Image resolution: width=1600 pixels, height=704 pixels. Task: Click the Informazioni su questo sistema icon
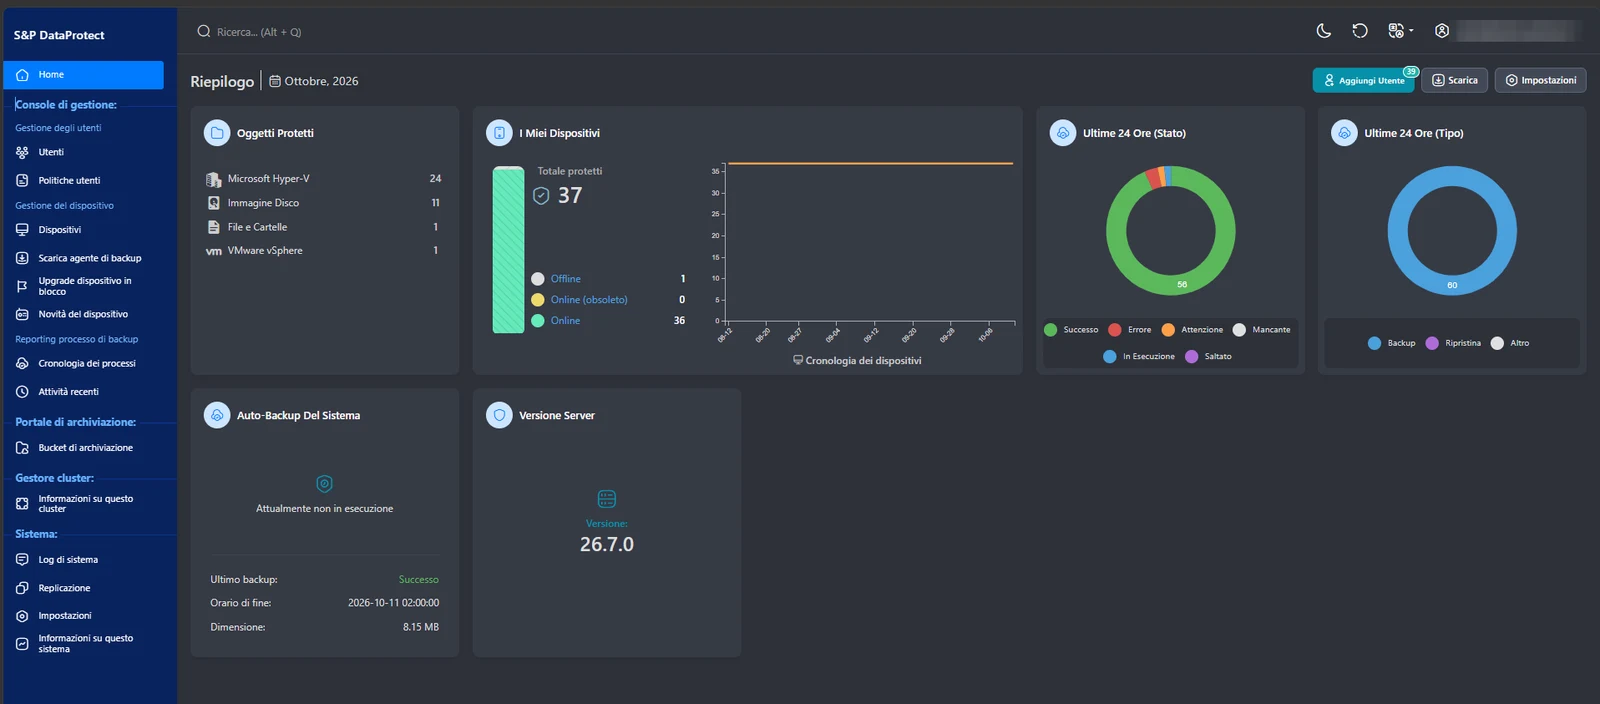pyautogui.click(x=22, y=644)
